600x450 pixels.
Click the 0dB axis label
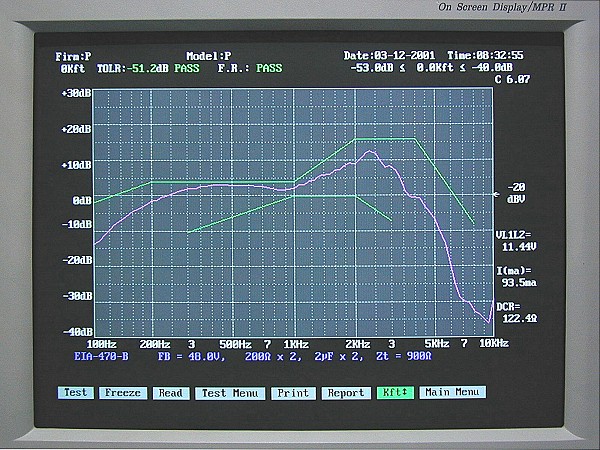(82, 201)
